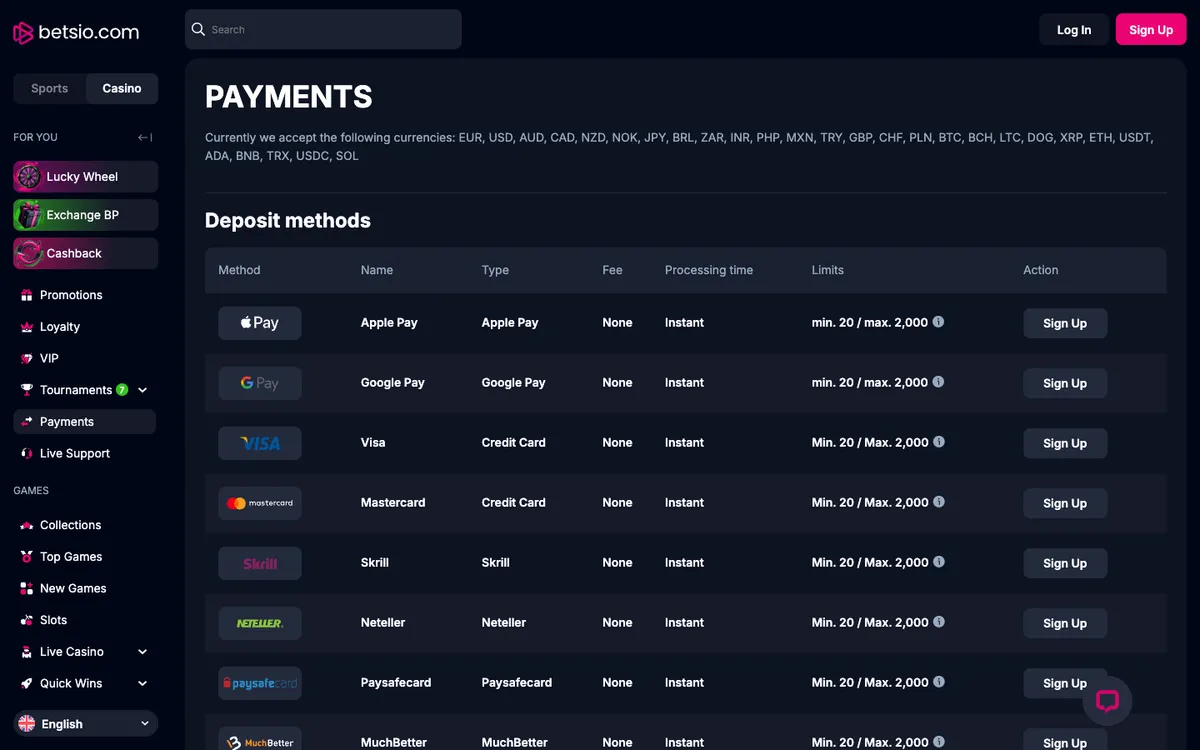Click the Lucky Wheel banner
Screen dimensions: 1200x750
[x=86, y=176]
